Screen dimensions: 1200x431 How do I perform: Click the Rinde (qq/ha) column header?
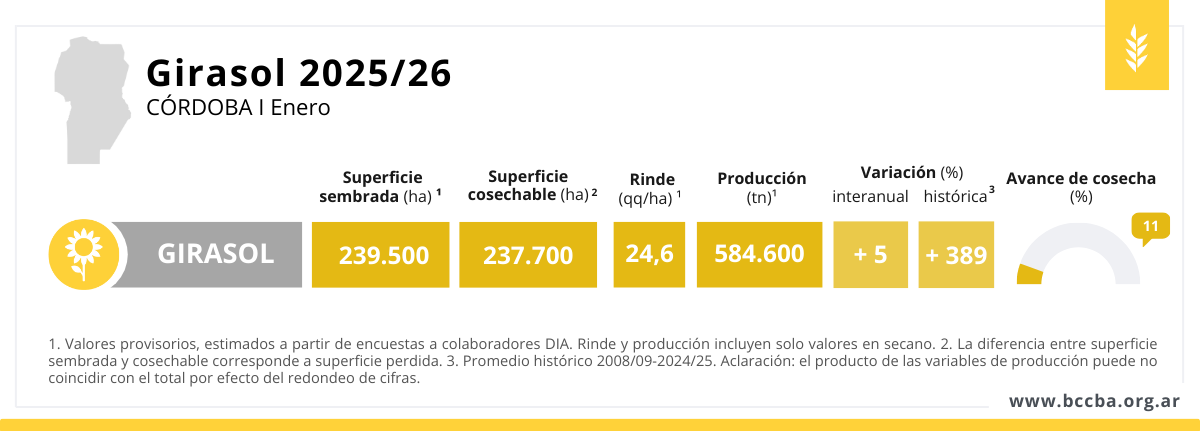click(651, 188)
